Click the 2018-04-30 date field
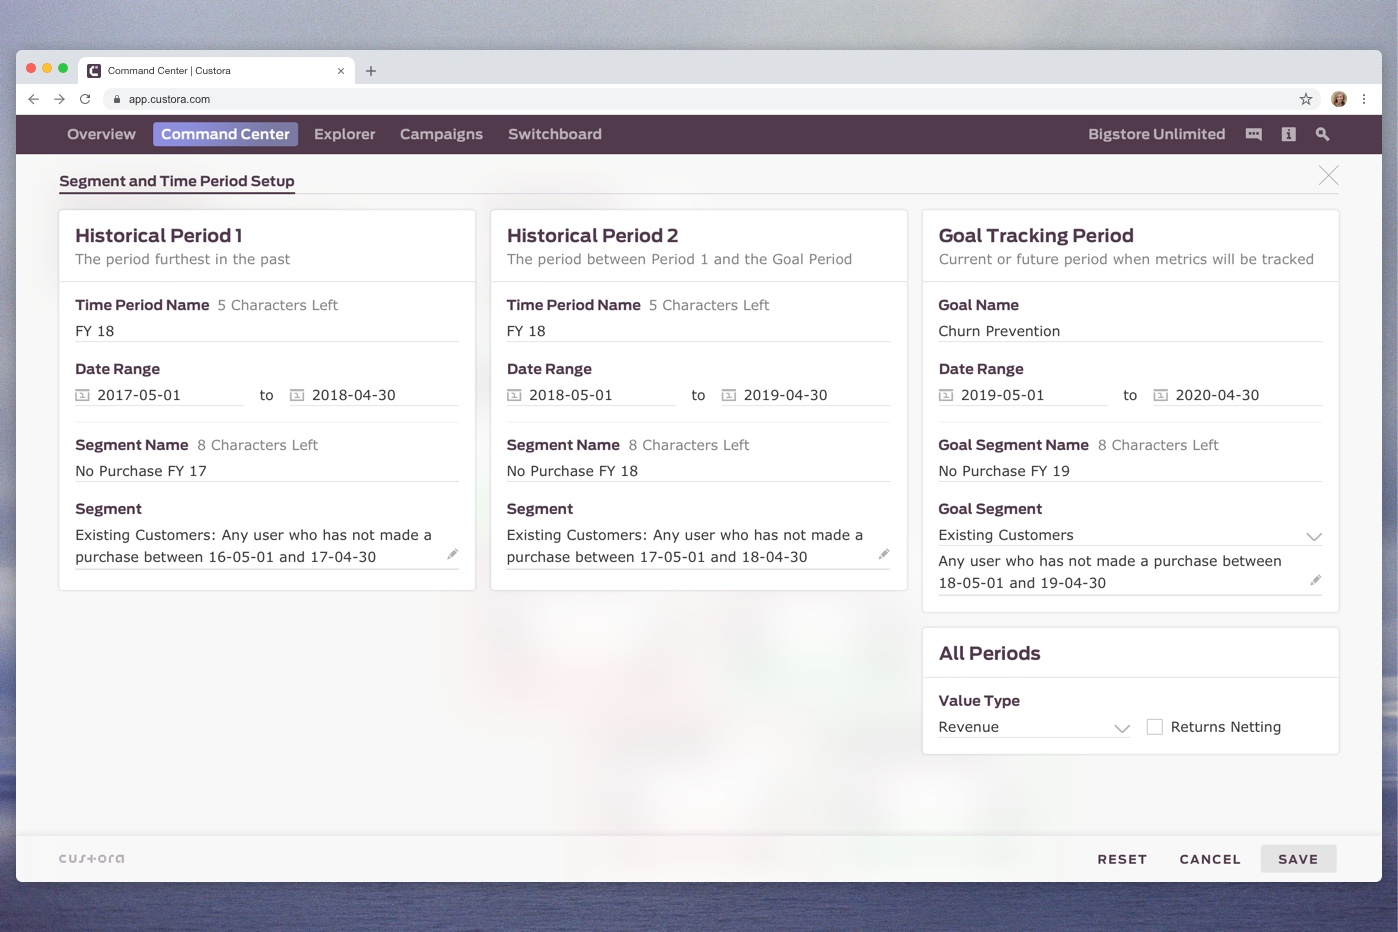The width and height of the screenshot is (1398, 932). click(374, 395)
